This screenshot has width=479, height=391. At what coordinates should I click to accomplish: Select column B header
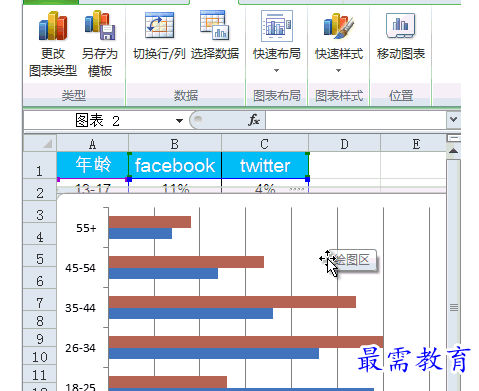175,144
